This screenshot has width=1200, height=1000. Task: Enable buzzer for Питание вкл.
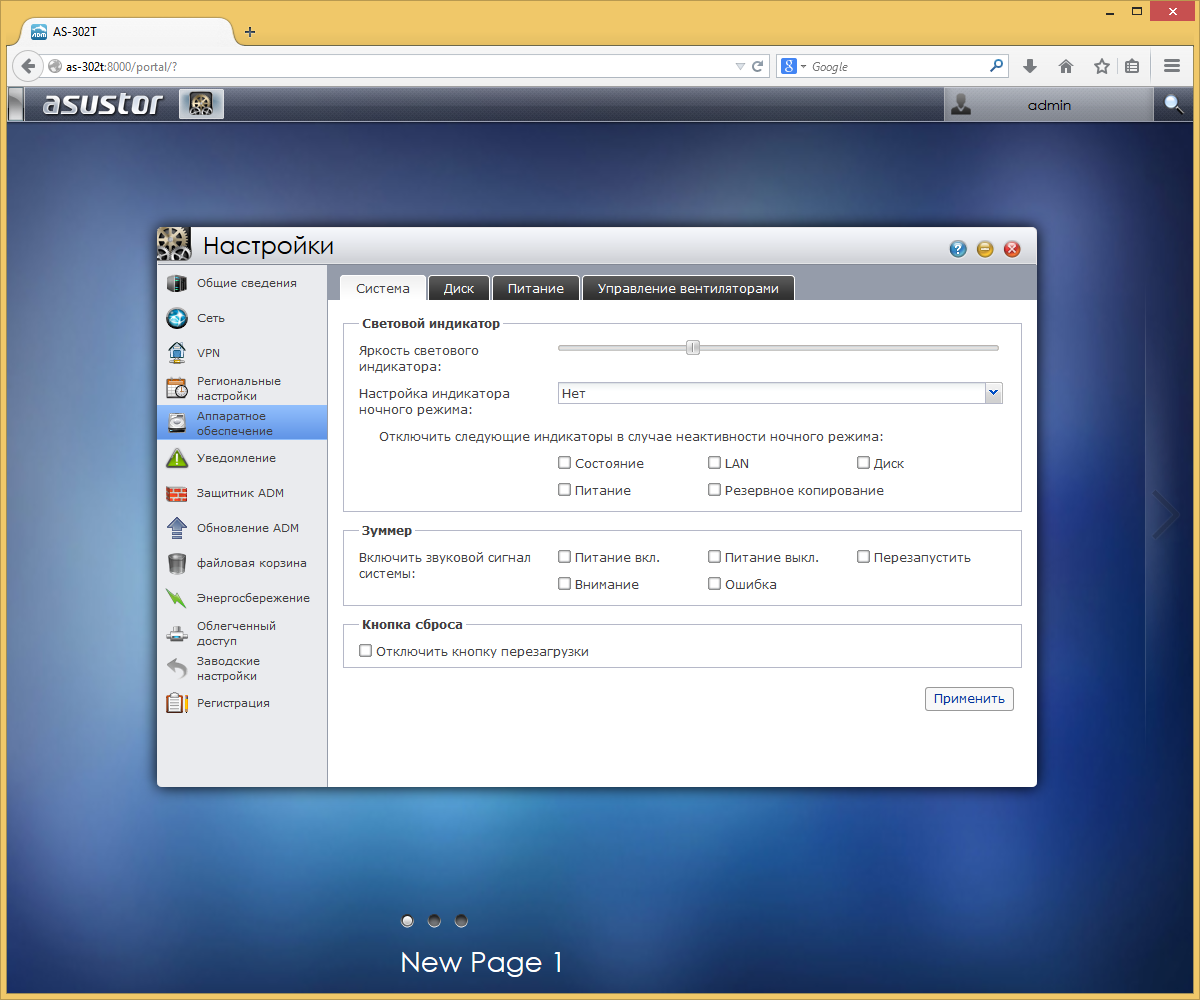click(x=564, y=557)
